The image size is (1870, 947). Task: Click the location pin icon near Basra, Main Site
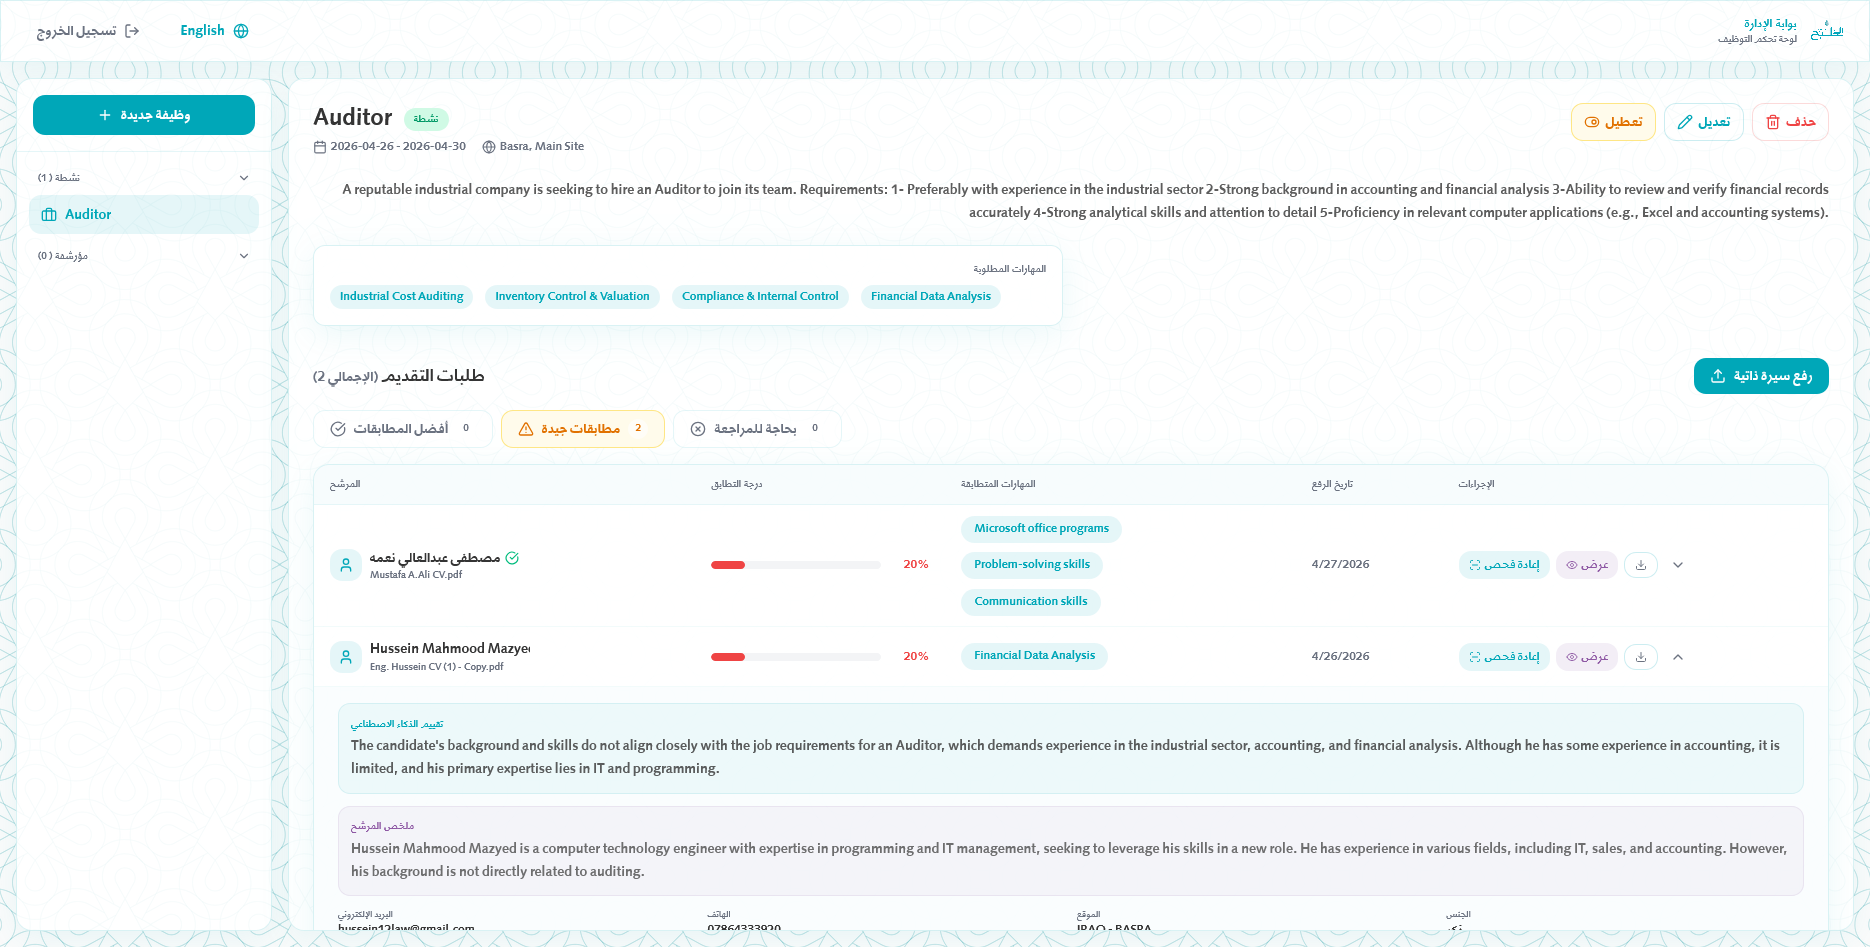488,146
